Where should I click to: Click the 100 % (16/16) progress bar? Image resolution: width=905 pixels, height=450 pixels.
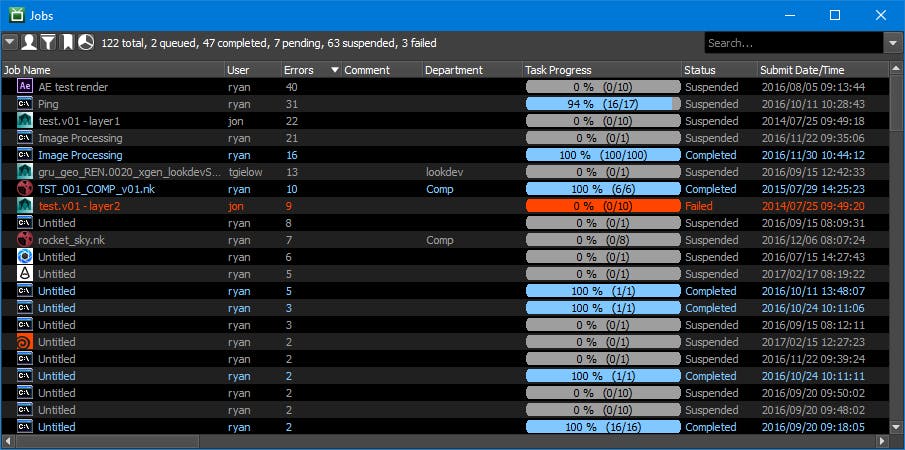(603, 427)
